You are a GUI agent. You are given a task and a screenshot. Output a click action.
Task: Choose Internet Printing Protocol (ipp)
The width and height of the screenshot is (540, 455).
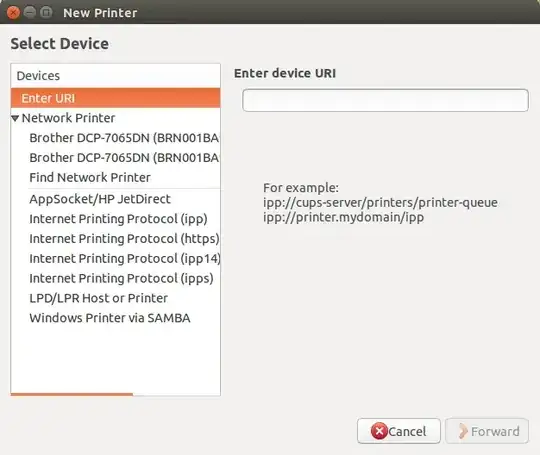click(118, 219)
